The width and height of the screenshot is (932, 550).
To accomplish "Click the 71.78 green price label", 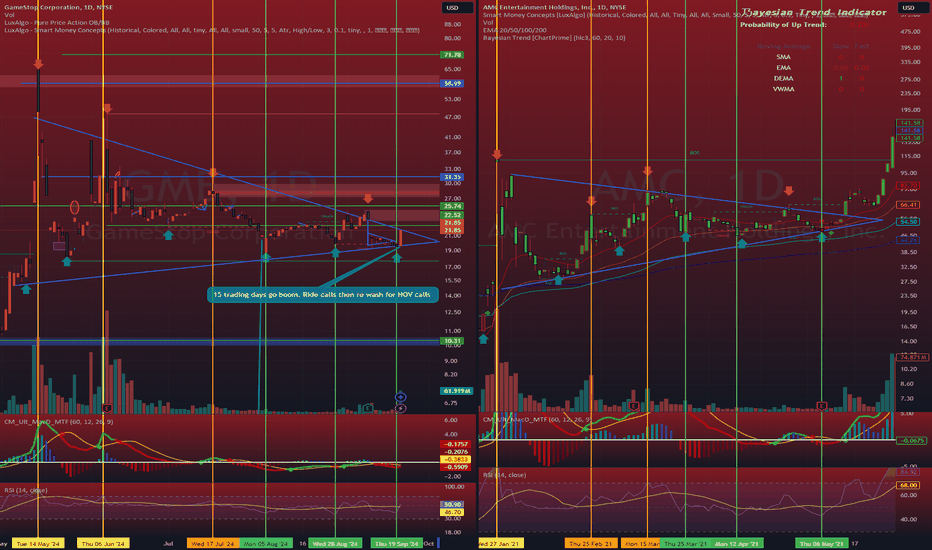I will click(x=452, y=55).
